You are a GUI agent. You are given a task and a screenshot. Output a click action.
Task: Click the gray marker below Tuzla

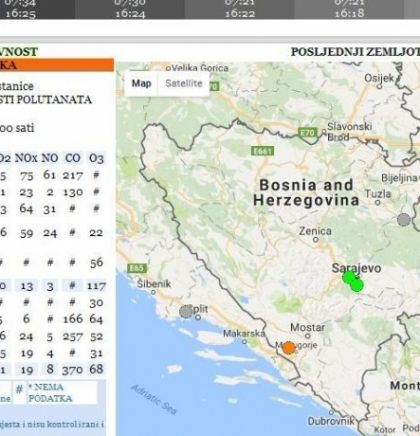point(404,220)
